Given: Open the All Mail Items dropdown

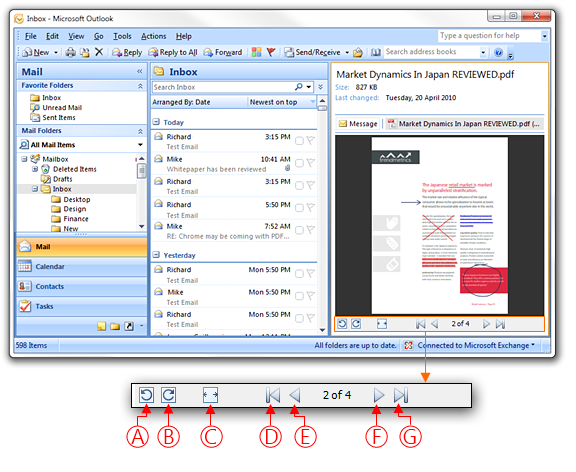Looking at the screenshot, I should click(140, 145).
